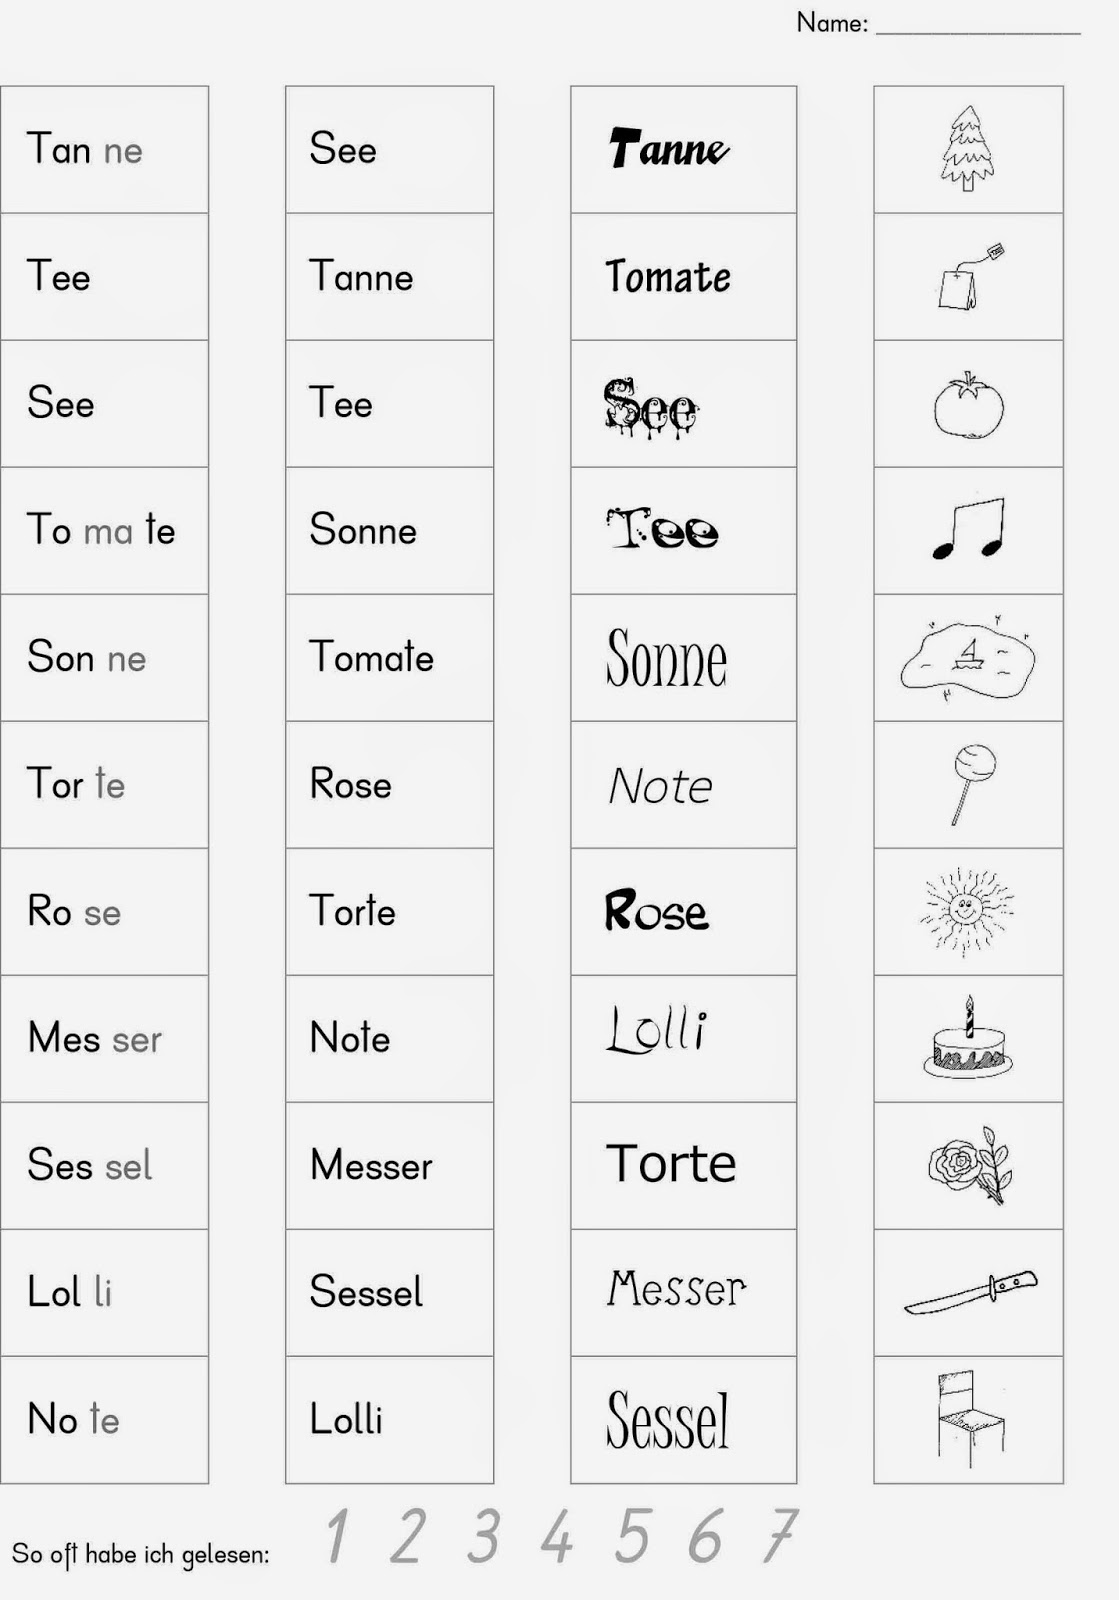Screen dimensions: 1119x1600
Task: Click the outlined number 5
Action: pyautogui.click(x=632, y=1535)
